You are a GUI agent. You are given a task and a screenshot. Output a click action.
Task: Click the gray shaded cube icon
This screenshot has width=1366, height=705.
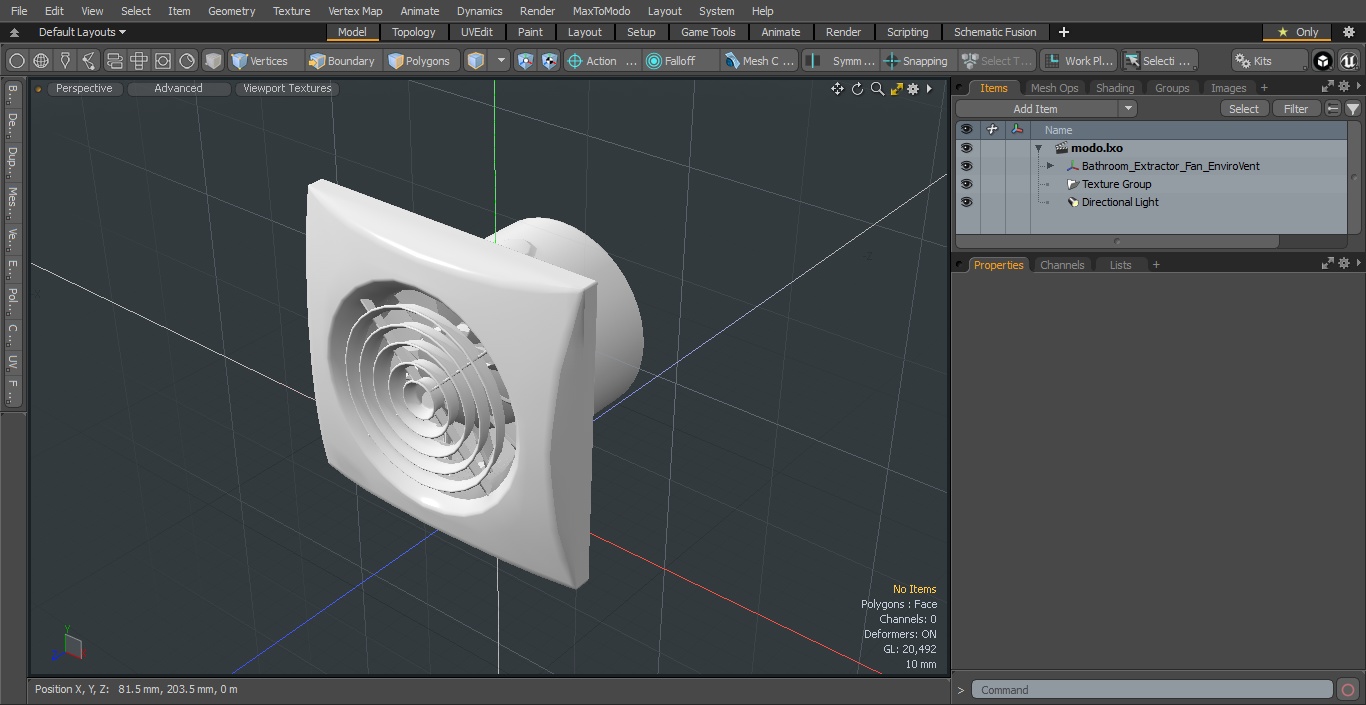(x=213, y=61)
